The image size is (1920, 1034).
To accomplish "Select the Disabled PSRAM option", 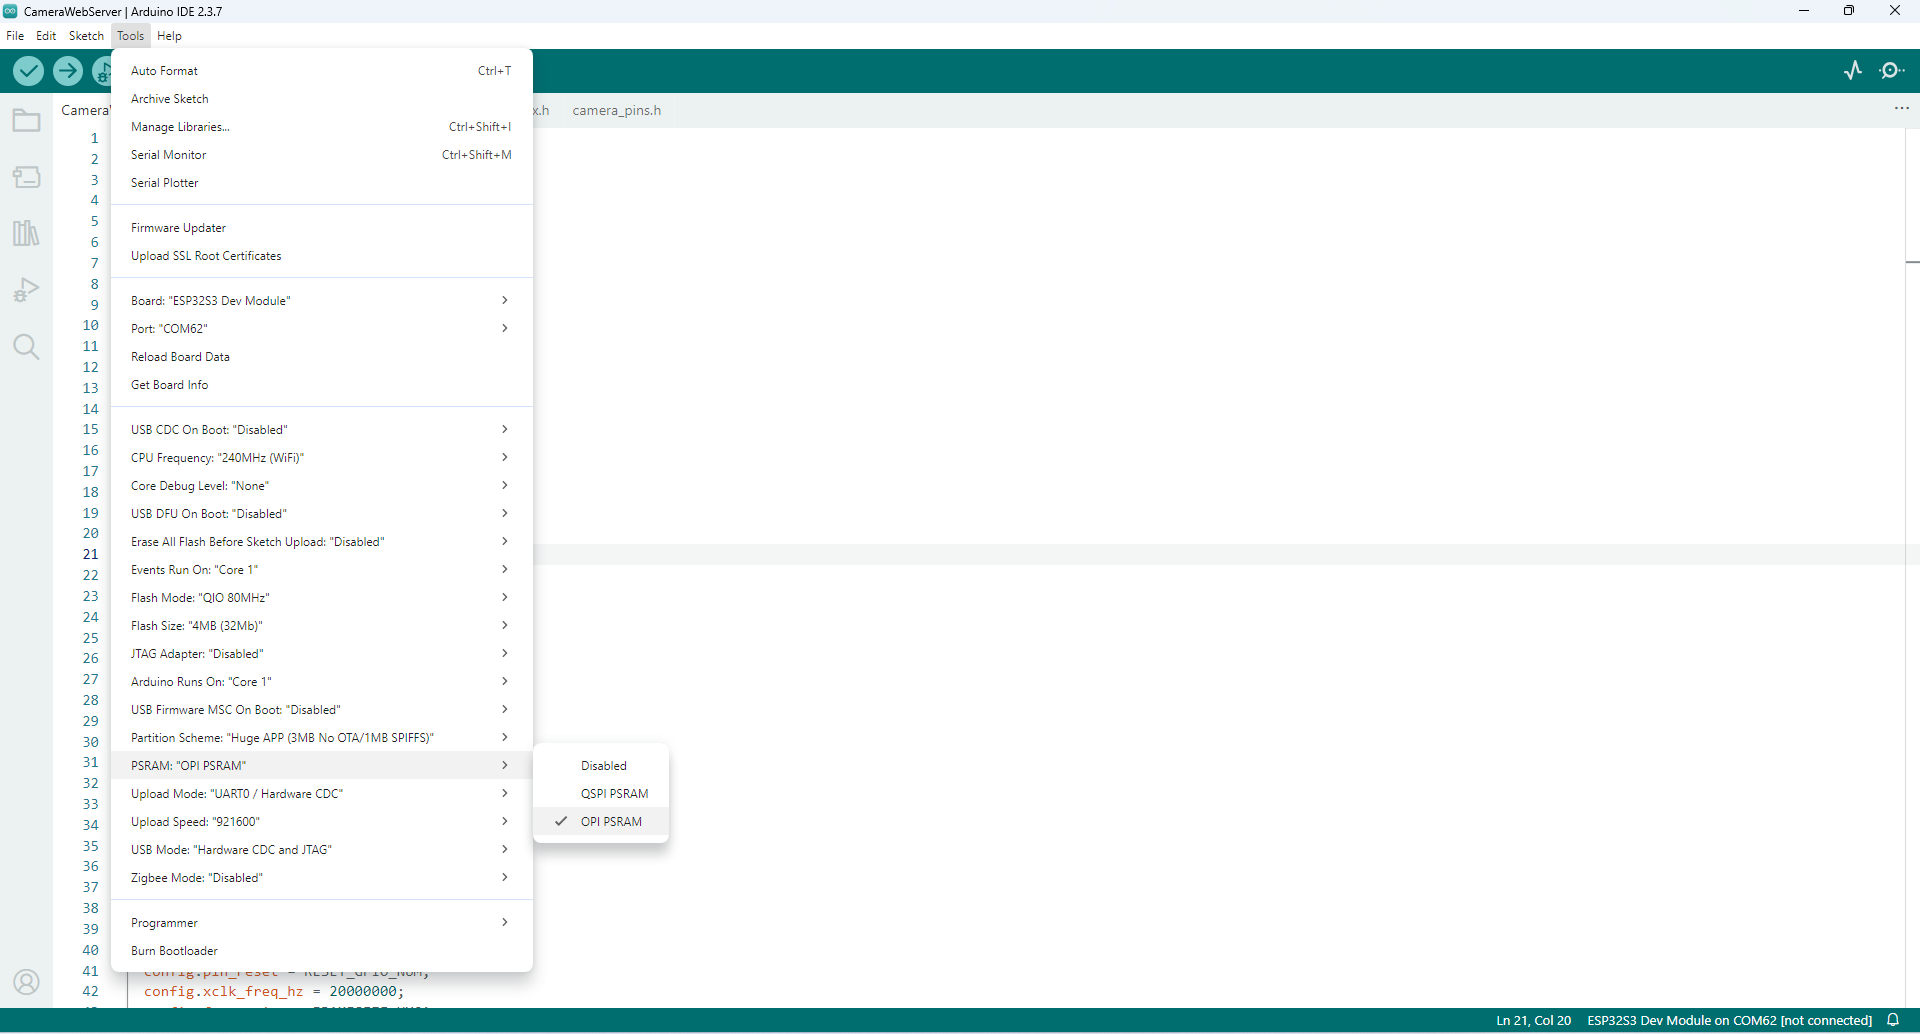I will (x=604, y=766).
